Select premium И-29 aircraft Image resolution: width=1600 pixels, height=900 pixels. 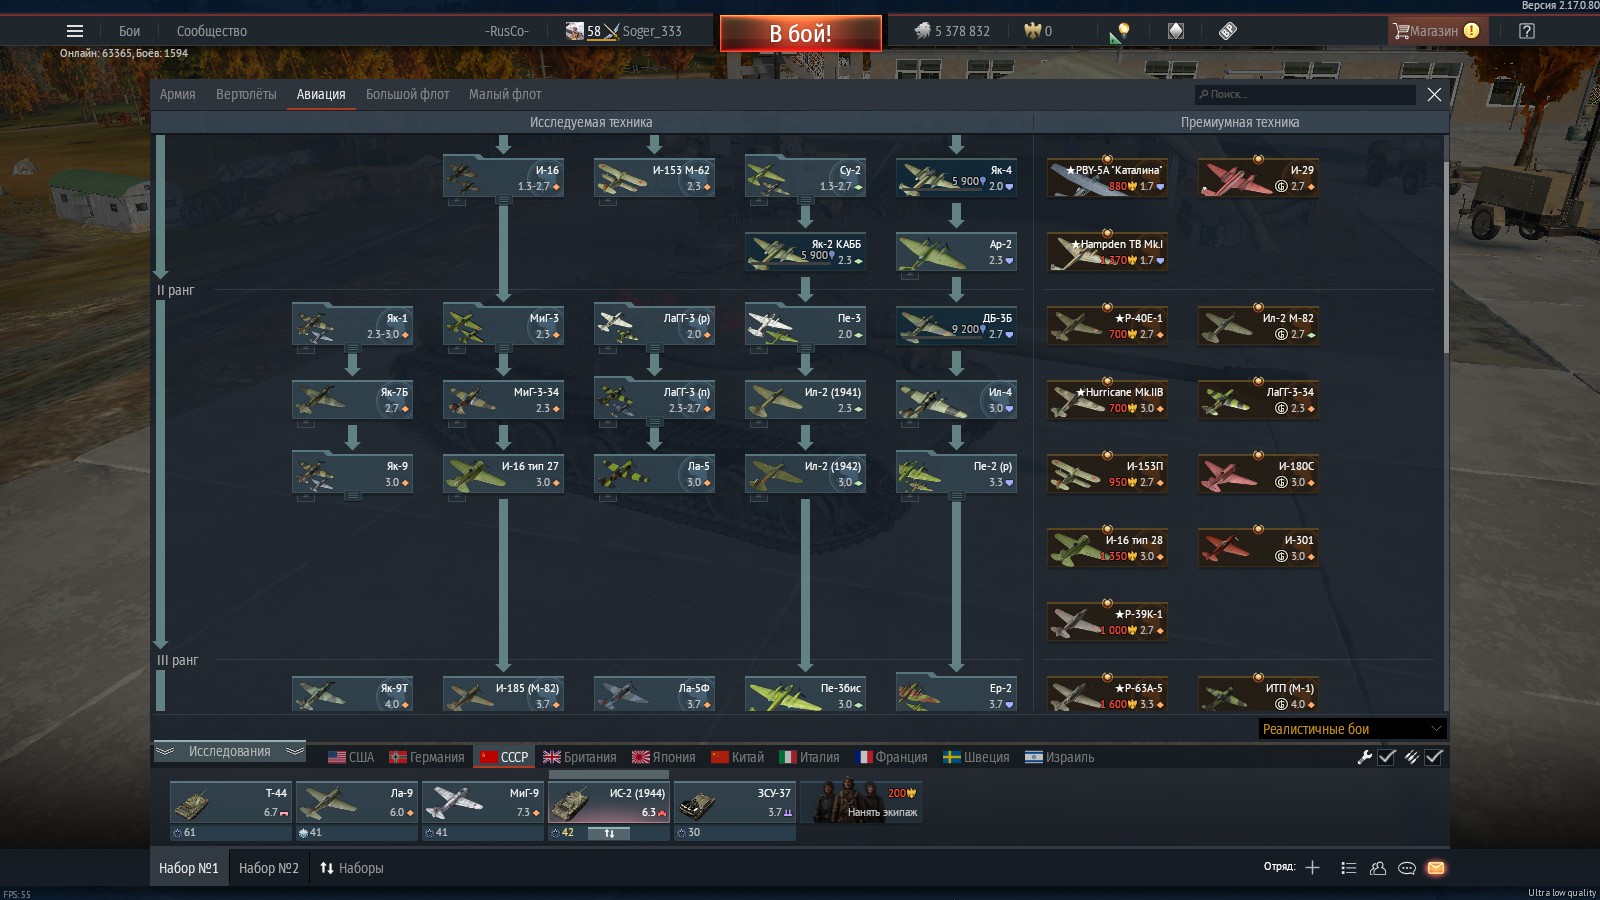pos(1258,178)
